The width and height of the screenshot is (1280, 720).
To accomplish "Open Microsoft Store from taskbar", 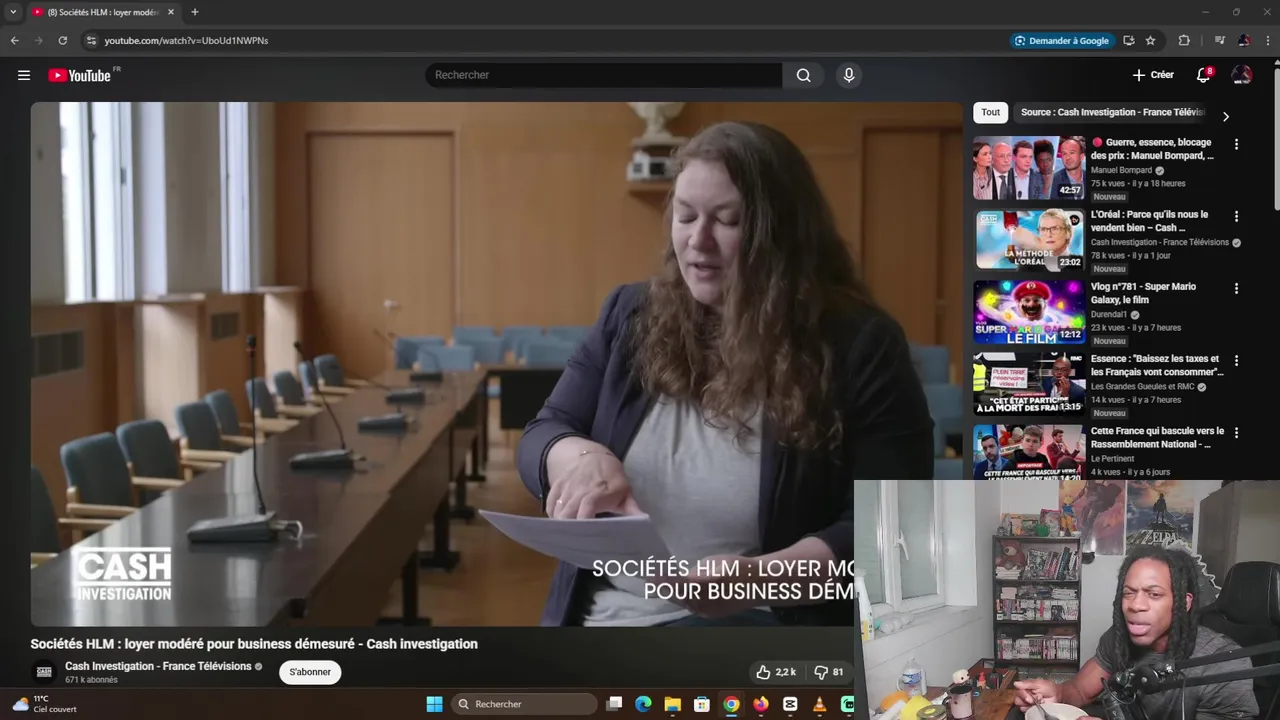I will 702,704.
